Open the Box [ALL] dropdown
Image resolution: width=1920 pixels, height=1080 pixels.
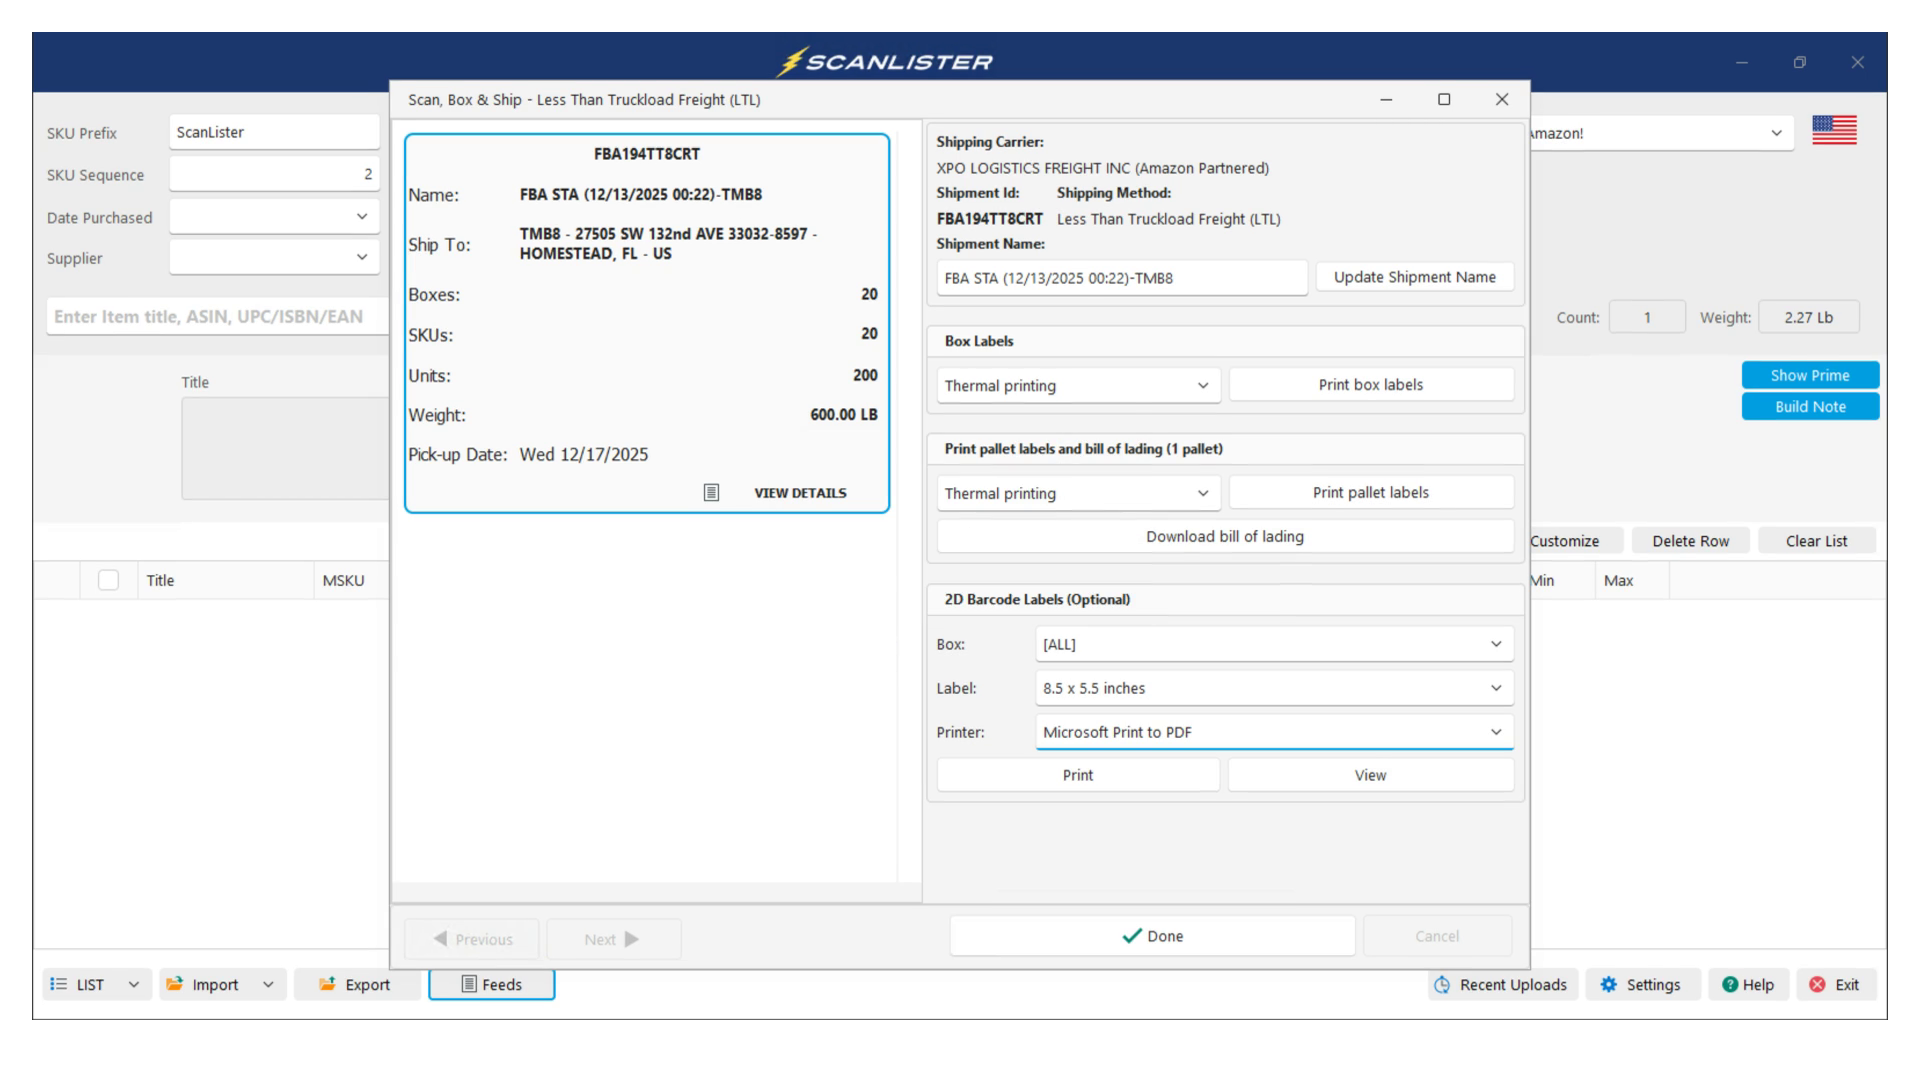coord(1273,644)
